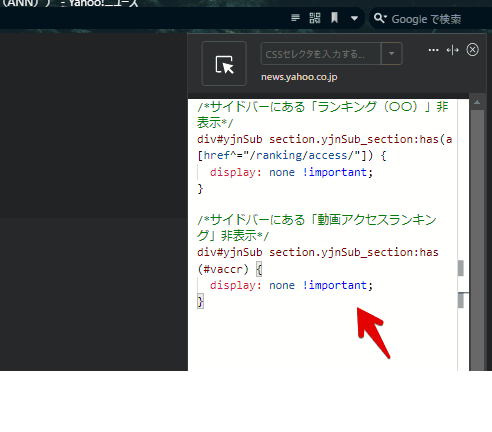
Task: Click the comment about 動画アクセスランキング
Action: [x=317, y=228]
